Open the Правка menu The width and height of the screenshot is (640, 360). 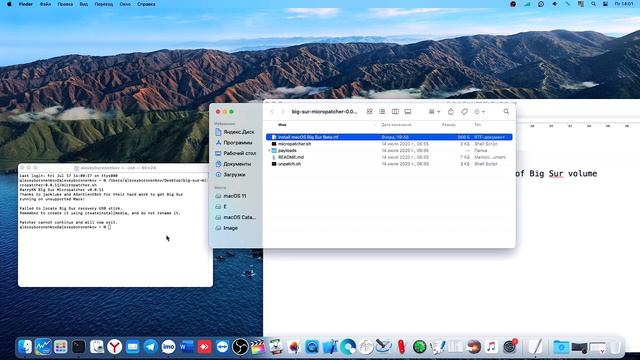coord(65,4)
